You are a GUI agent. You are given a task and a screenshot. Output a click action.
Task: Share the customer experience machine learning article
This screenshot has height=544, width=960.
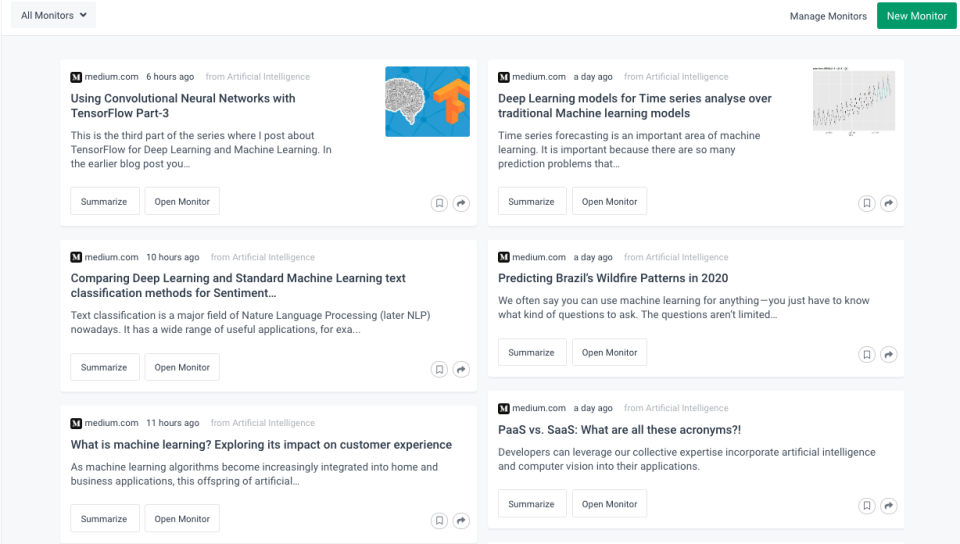461,520
